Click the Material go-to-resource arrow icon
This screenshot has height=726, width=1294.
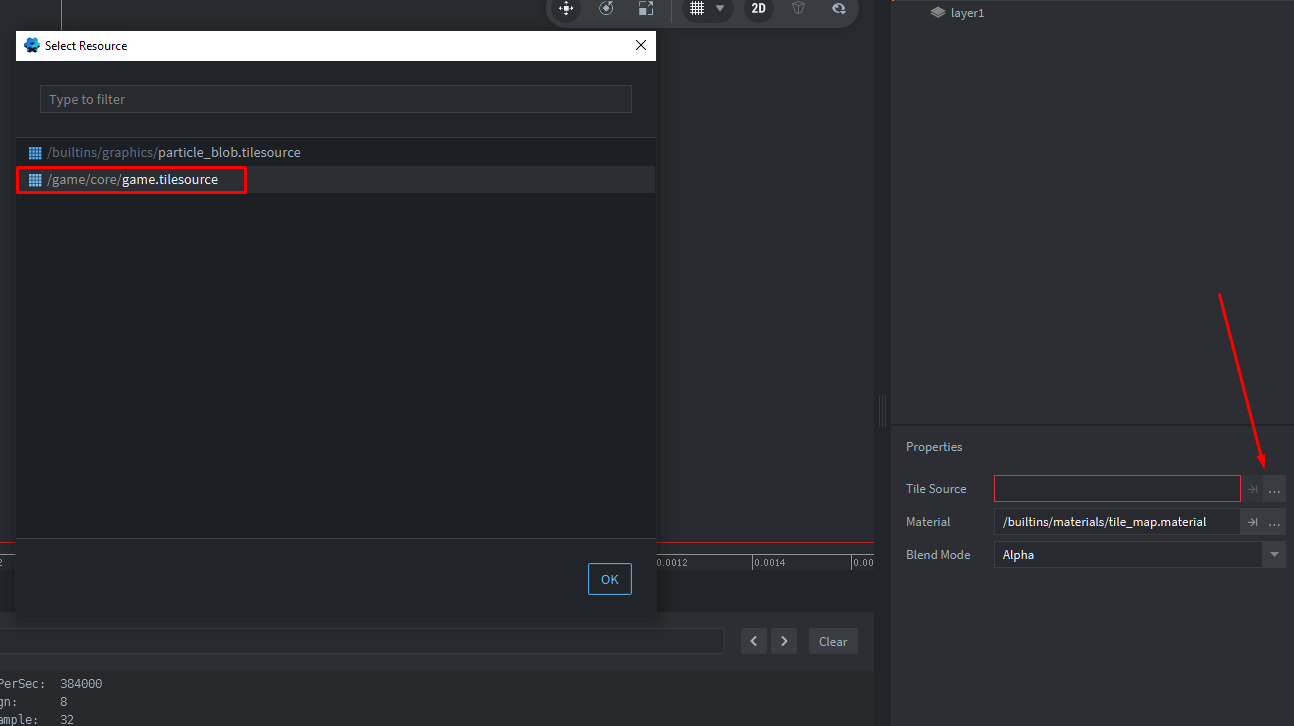pyautogui.click(x=1252, y=522)
